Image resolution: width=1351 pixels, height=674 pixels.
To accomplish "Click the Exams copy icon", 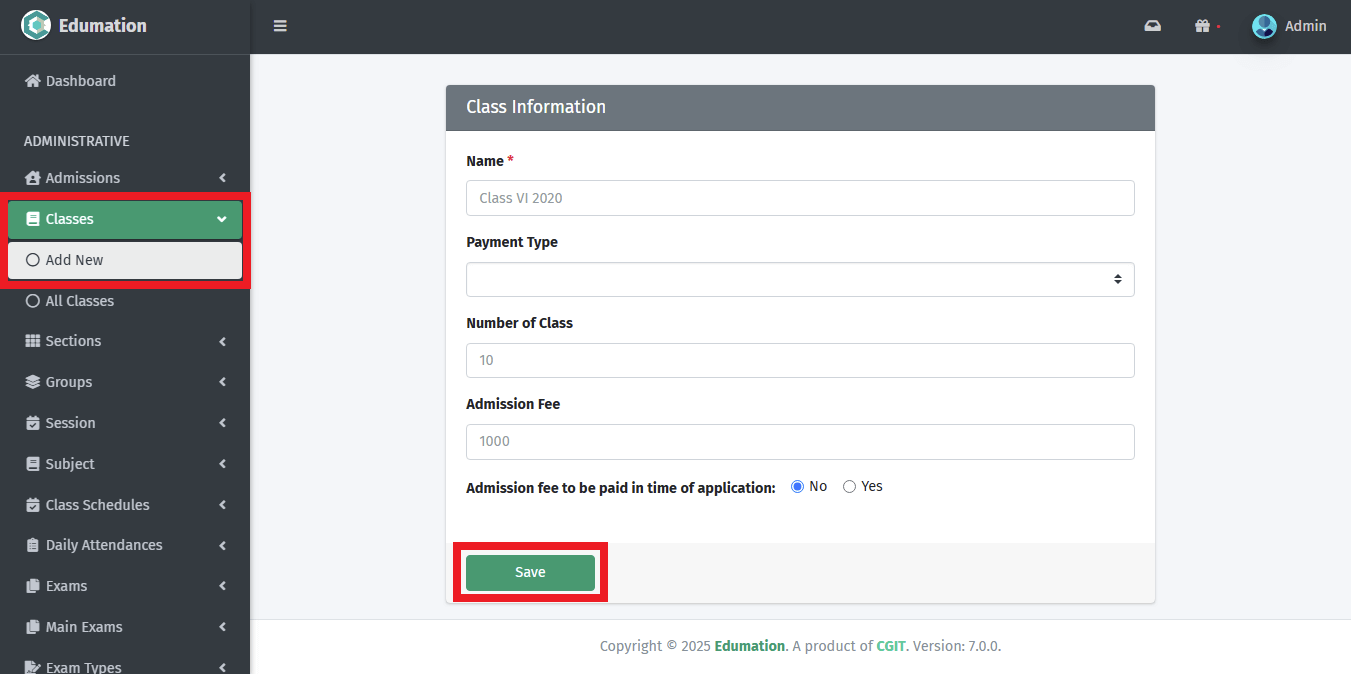I will click(x=33, y=586).
